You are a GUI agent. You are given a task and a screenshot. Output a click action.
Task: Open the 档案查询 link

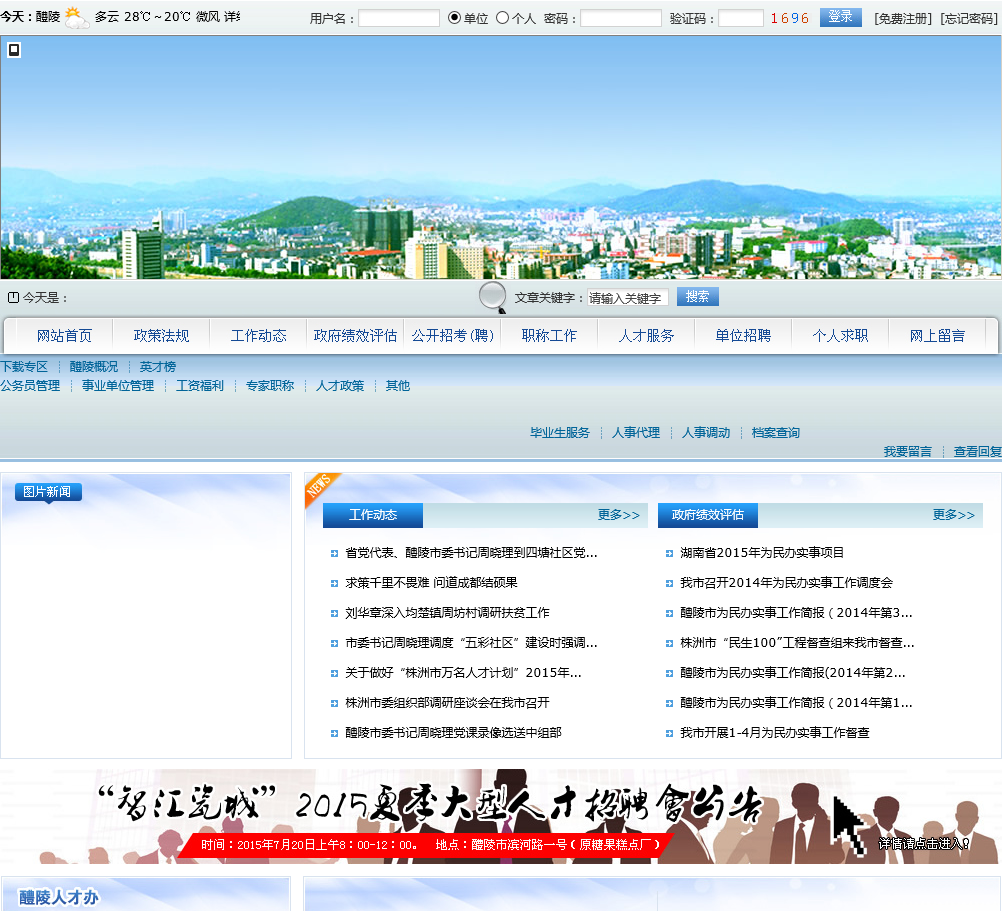(776, 433)
